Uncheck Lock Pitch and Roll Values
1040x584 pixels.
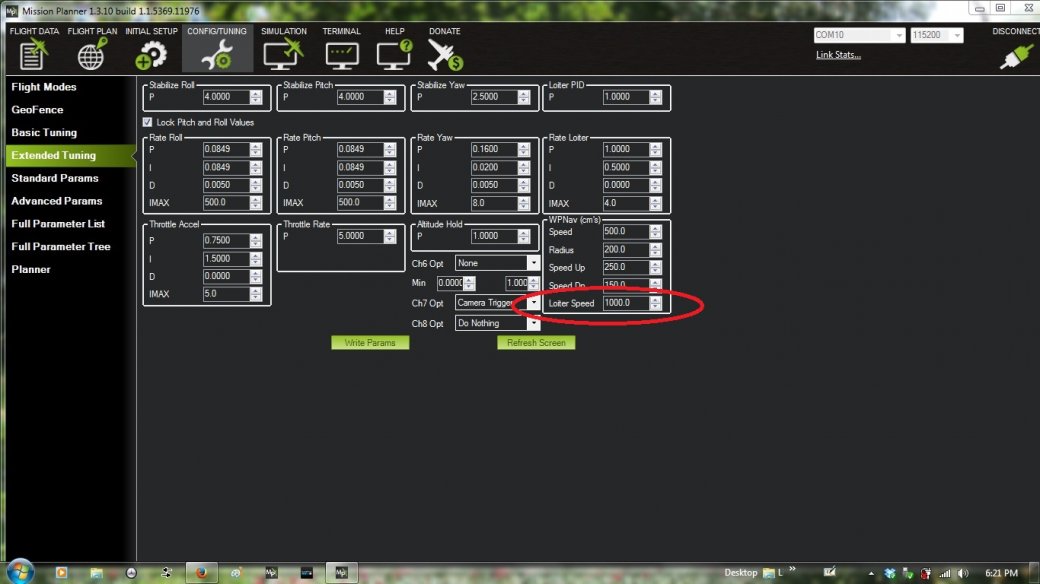point(148,122)
